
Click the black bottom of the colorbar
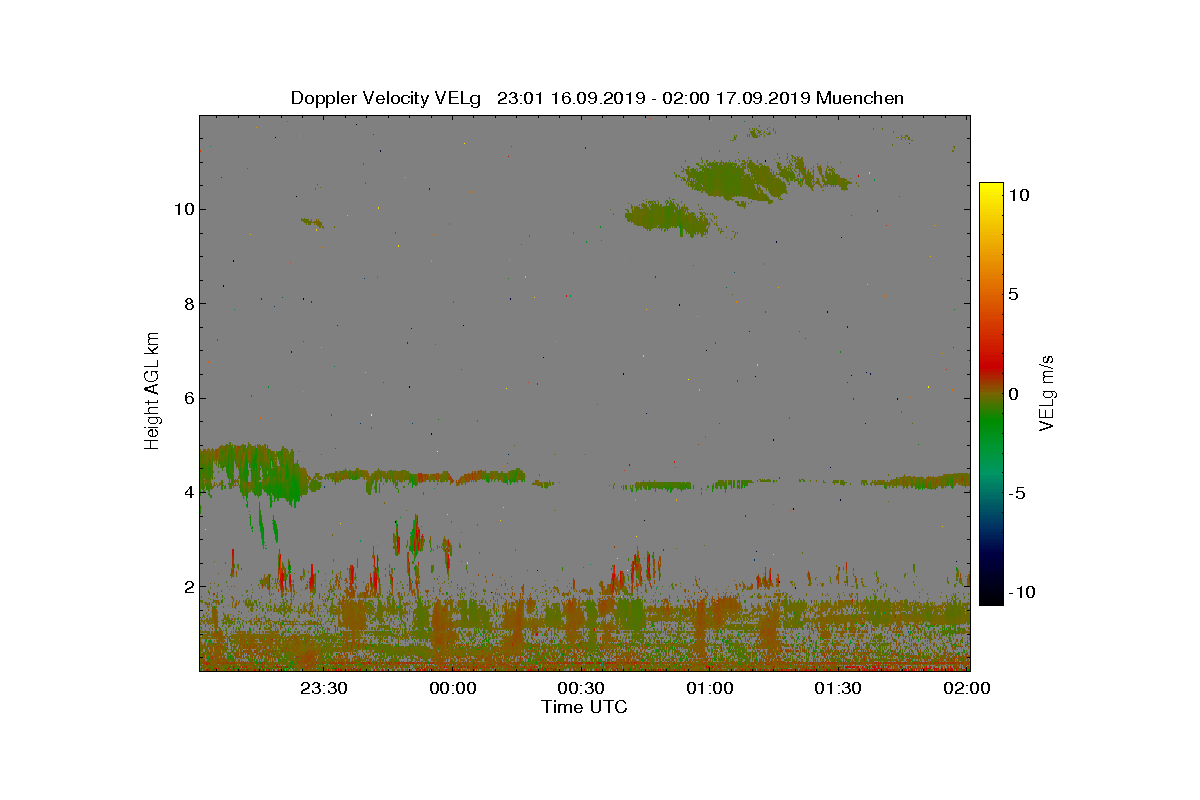[991, 597]
